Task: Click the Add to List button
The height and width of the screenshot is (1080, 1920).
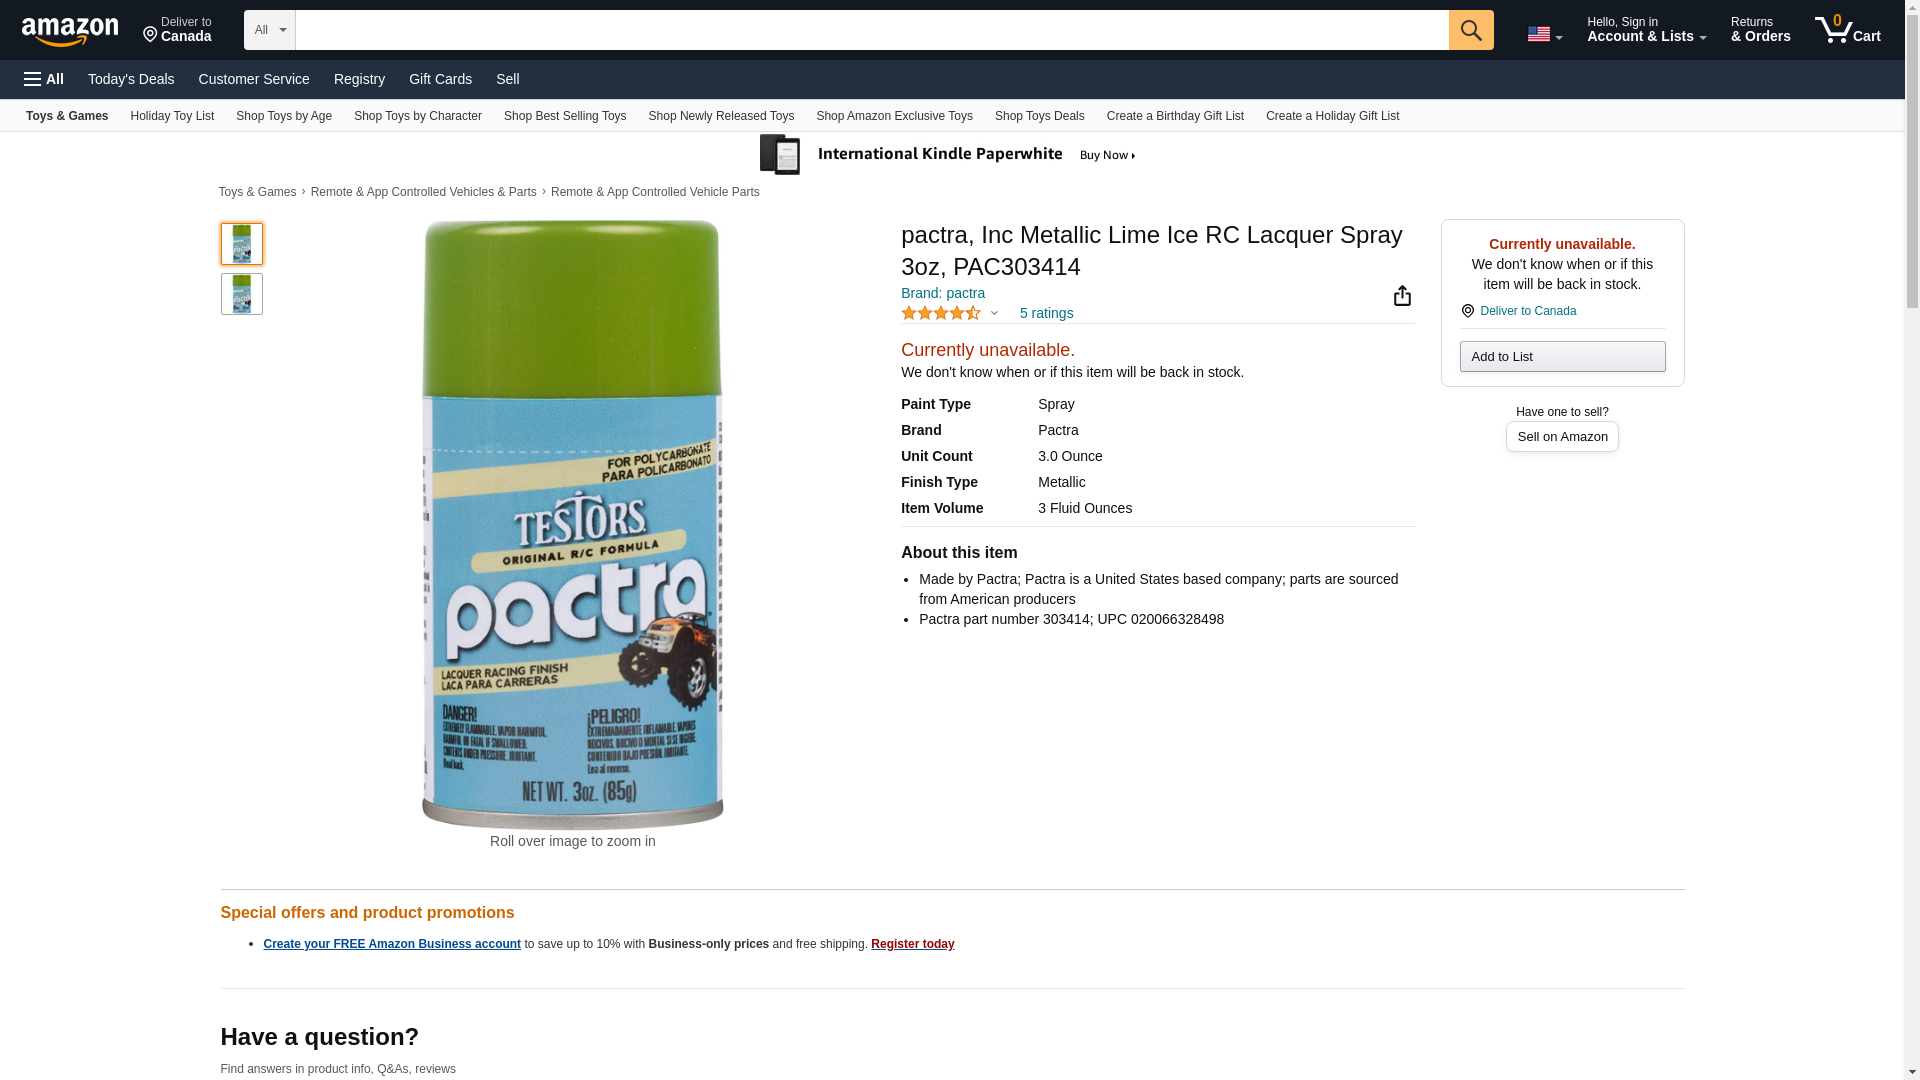Action: (x=1562, y=357)
